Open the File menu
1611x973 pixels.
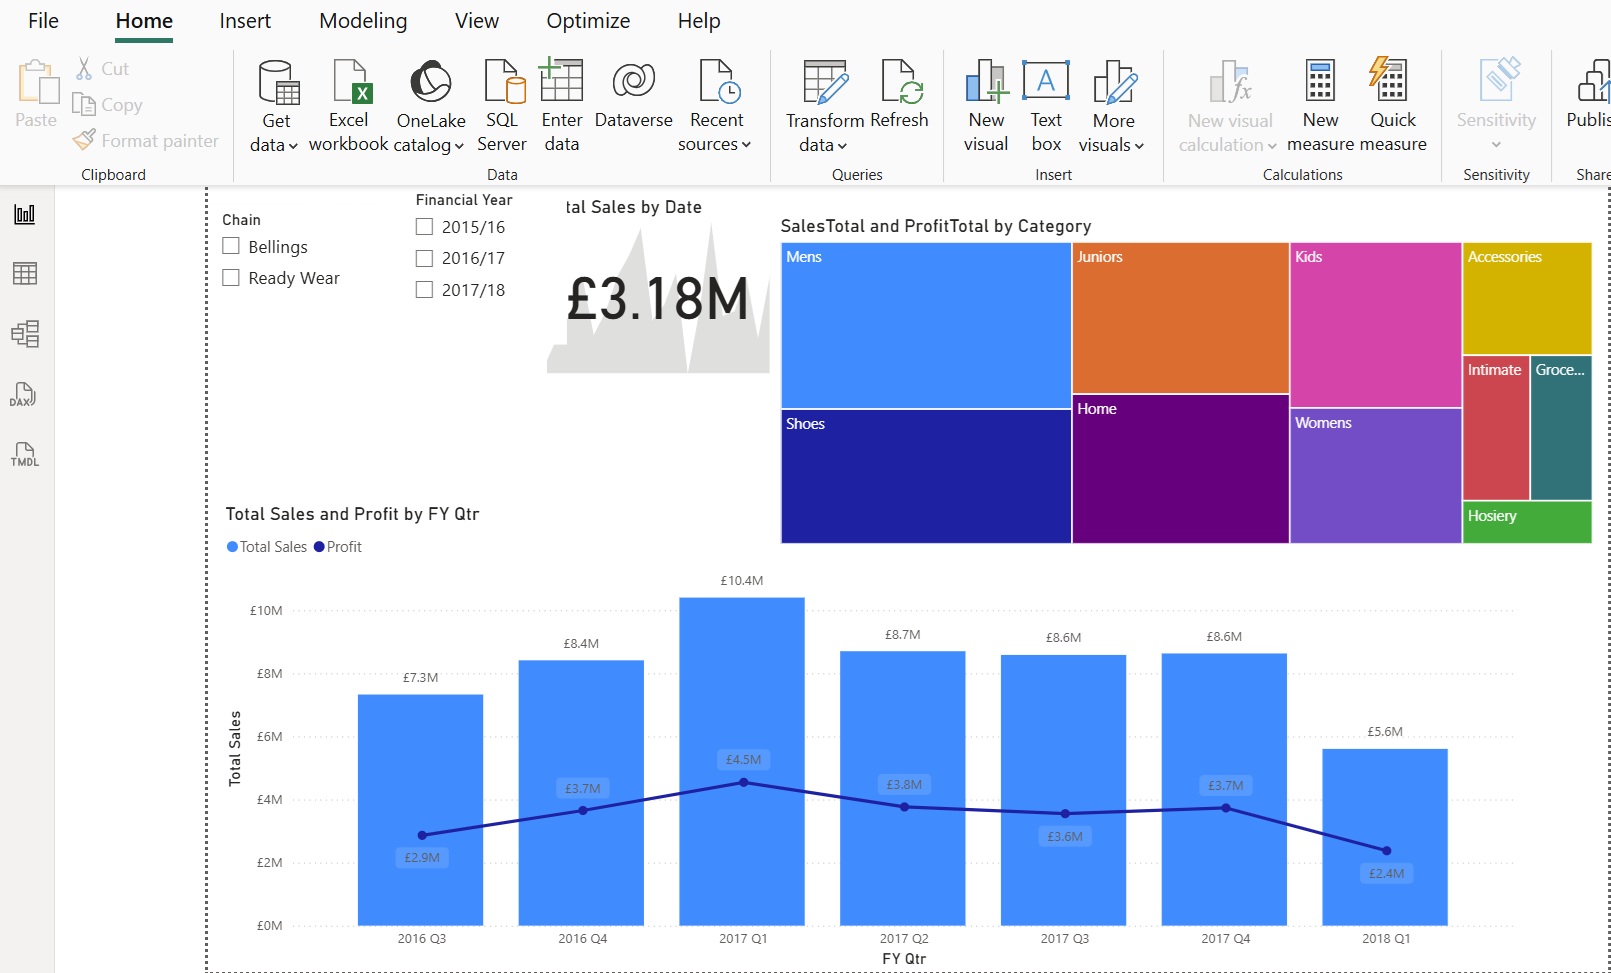tap(42, 20)
